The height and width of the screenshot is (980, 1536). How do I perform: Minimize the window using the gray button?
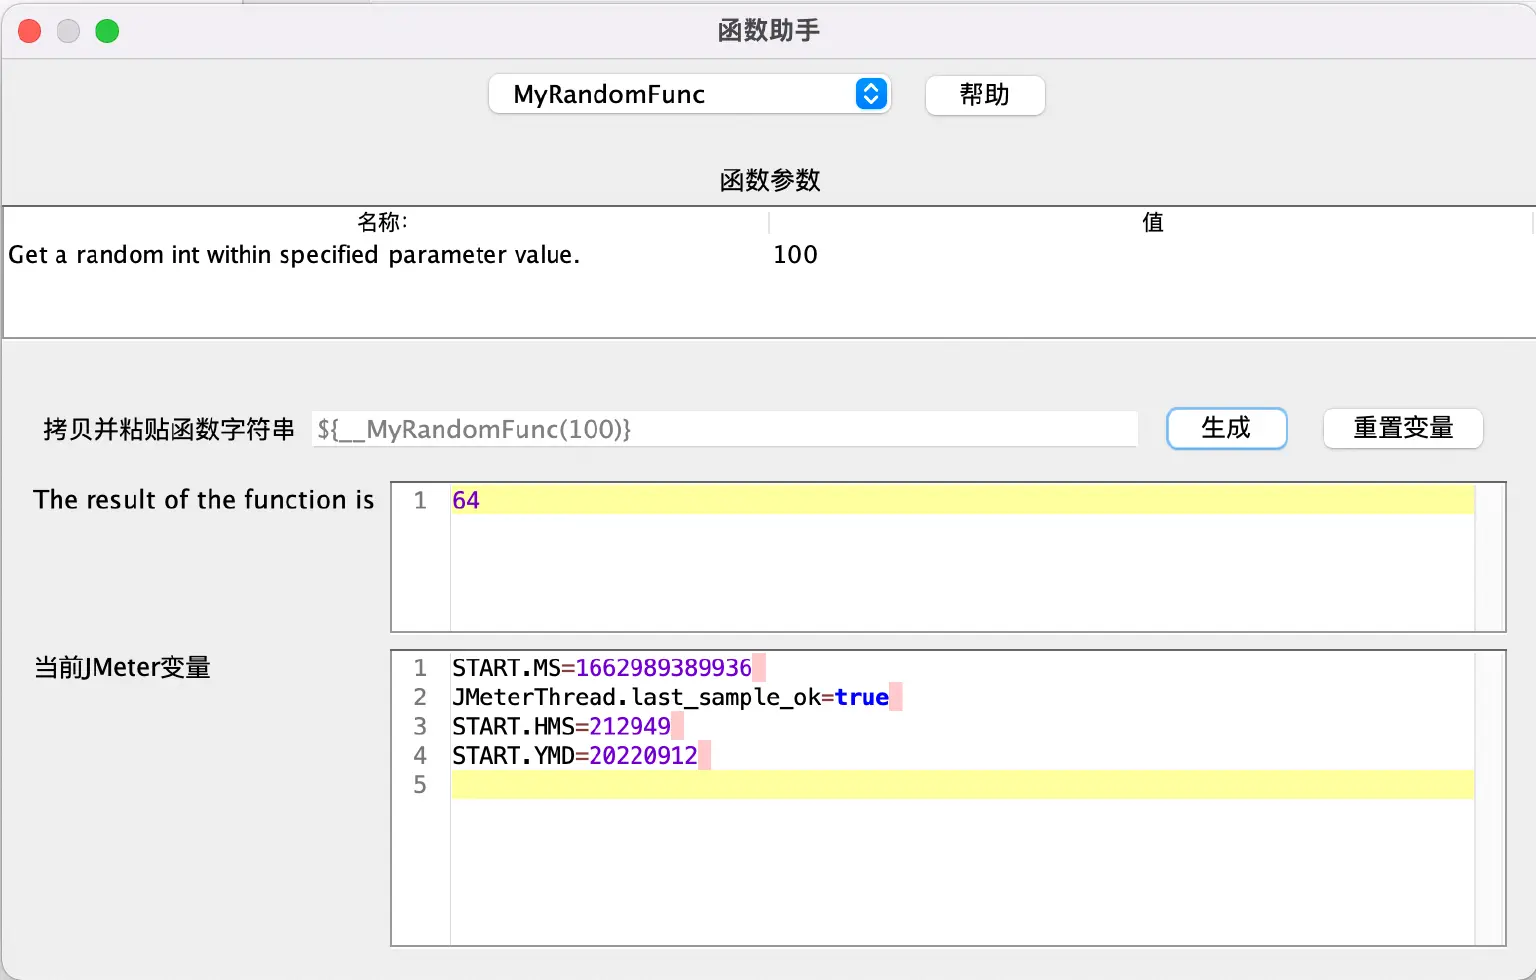[x=68, y=31]
